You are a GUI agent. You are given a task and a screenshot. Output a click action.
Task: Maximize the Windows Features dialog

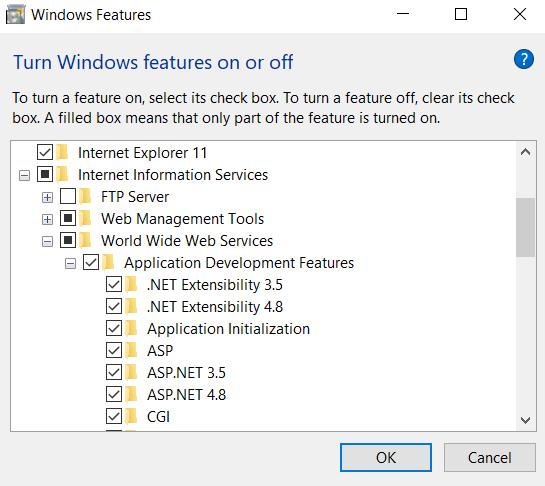point(461,14)
